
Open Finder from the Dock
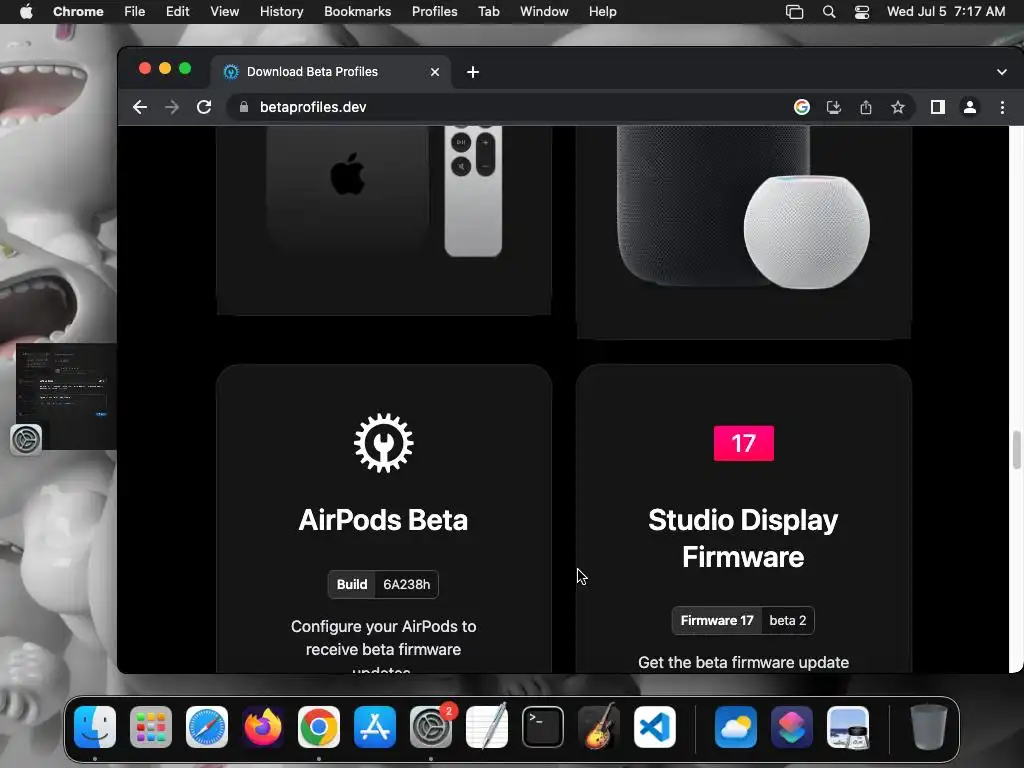click(x=95, y=727)
